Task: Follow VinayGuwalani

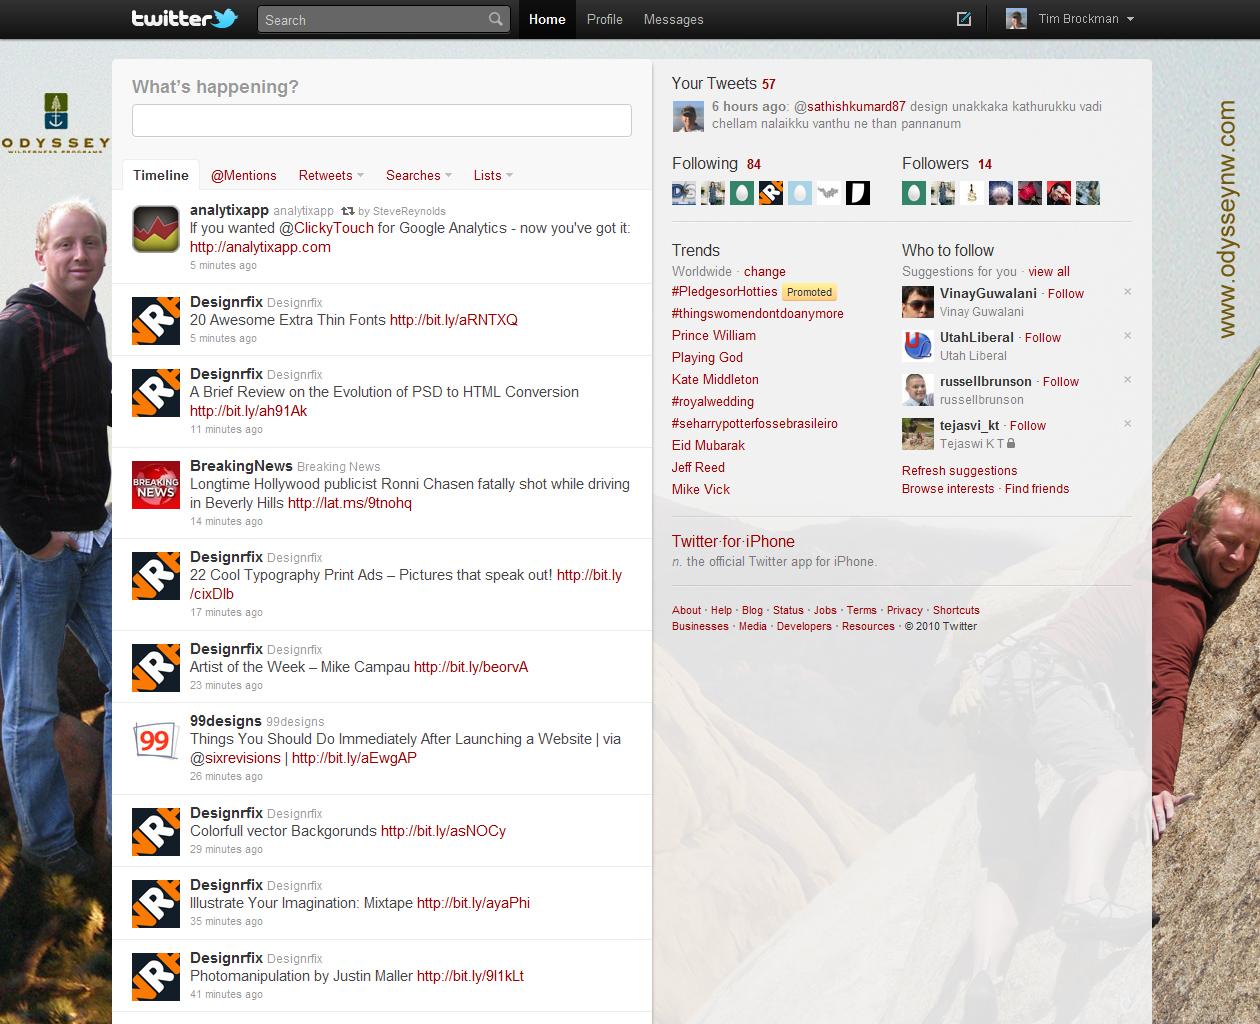Action: coord(1066,294)
